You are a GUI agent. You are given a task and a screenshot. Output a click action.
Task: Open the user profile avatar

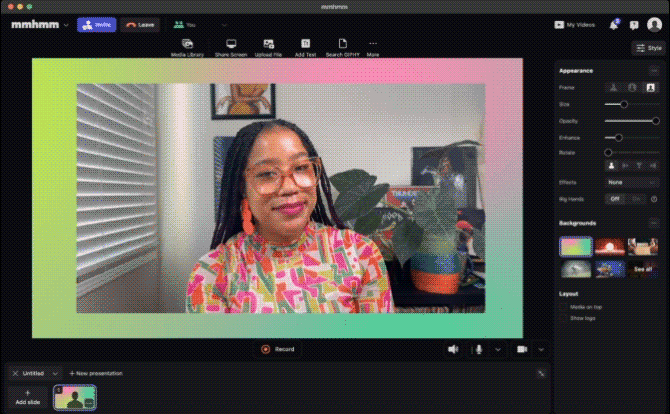pyautogui.click(x=654, y=25)
